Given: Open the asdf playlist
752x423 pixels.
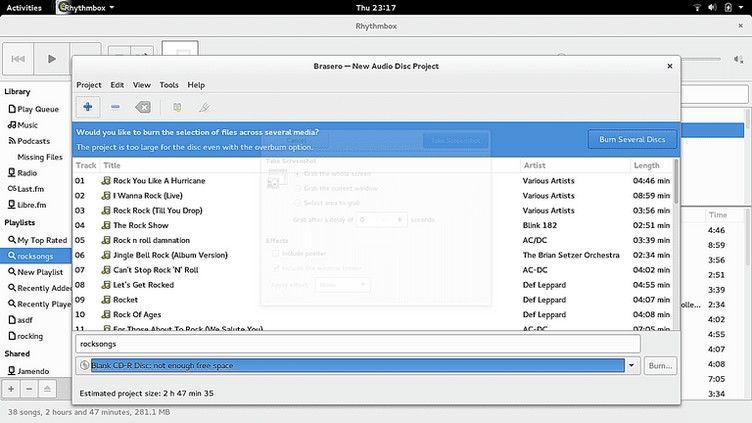Looking at the screenshot, I should click(x=25, y=320).
